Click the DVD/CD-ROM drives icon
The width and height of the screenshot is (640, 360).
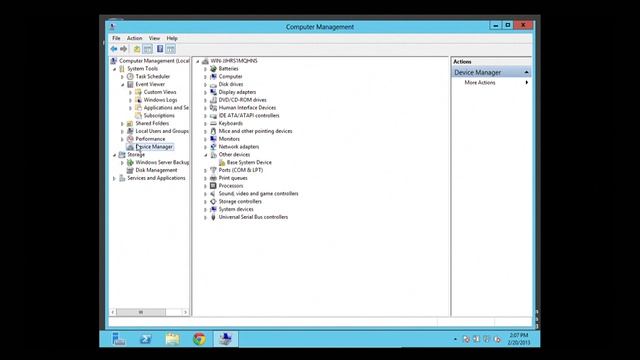(x=213, y=100)
